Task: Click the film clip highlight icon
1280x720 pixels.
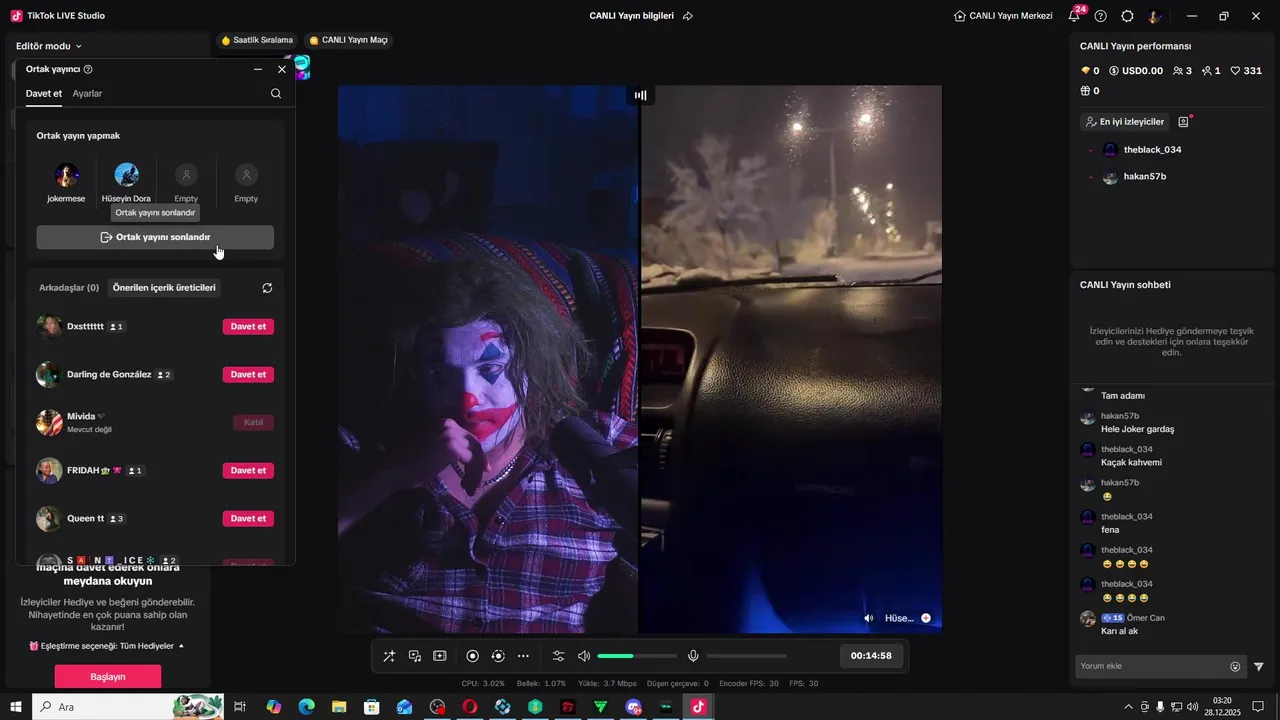Action: [440, 656]
